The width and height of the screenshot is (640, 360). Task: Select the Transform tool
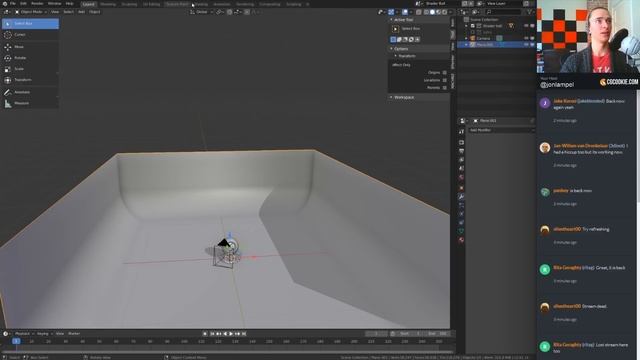(30, 80)
